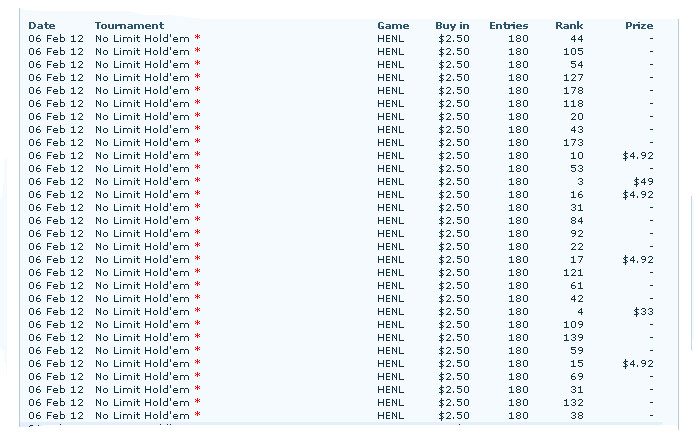Select the rank value 22

tap(577, 246)
